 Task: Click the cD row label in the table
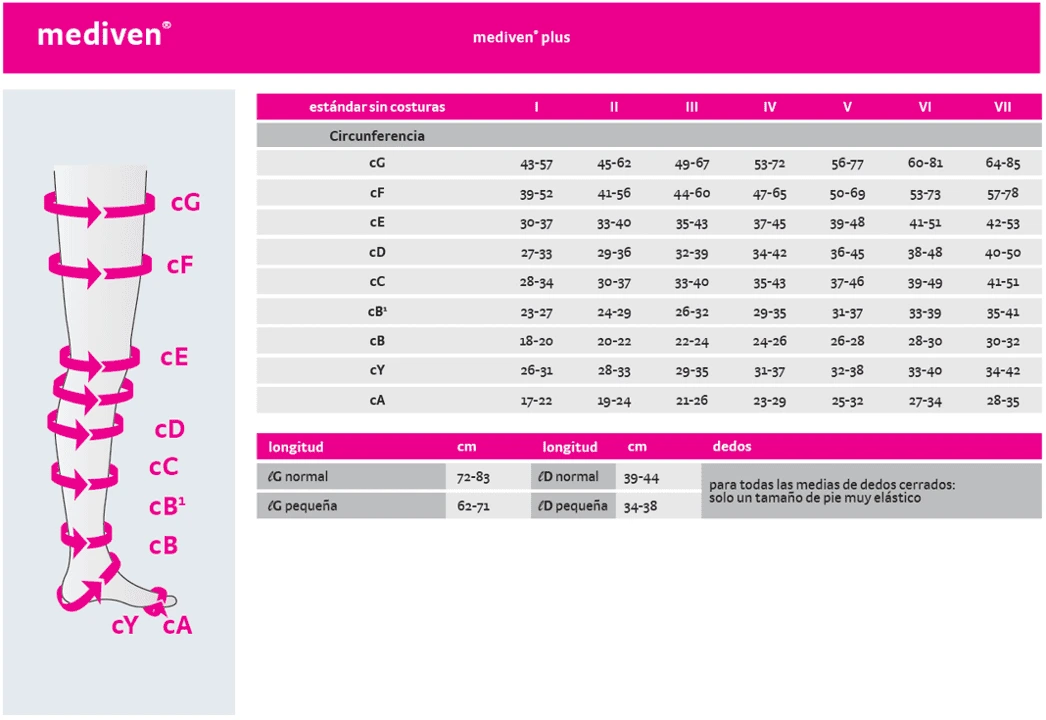(x=377, y=252)
